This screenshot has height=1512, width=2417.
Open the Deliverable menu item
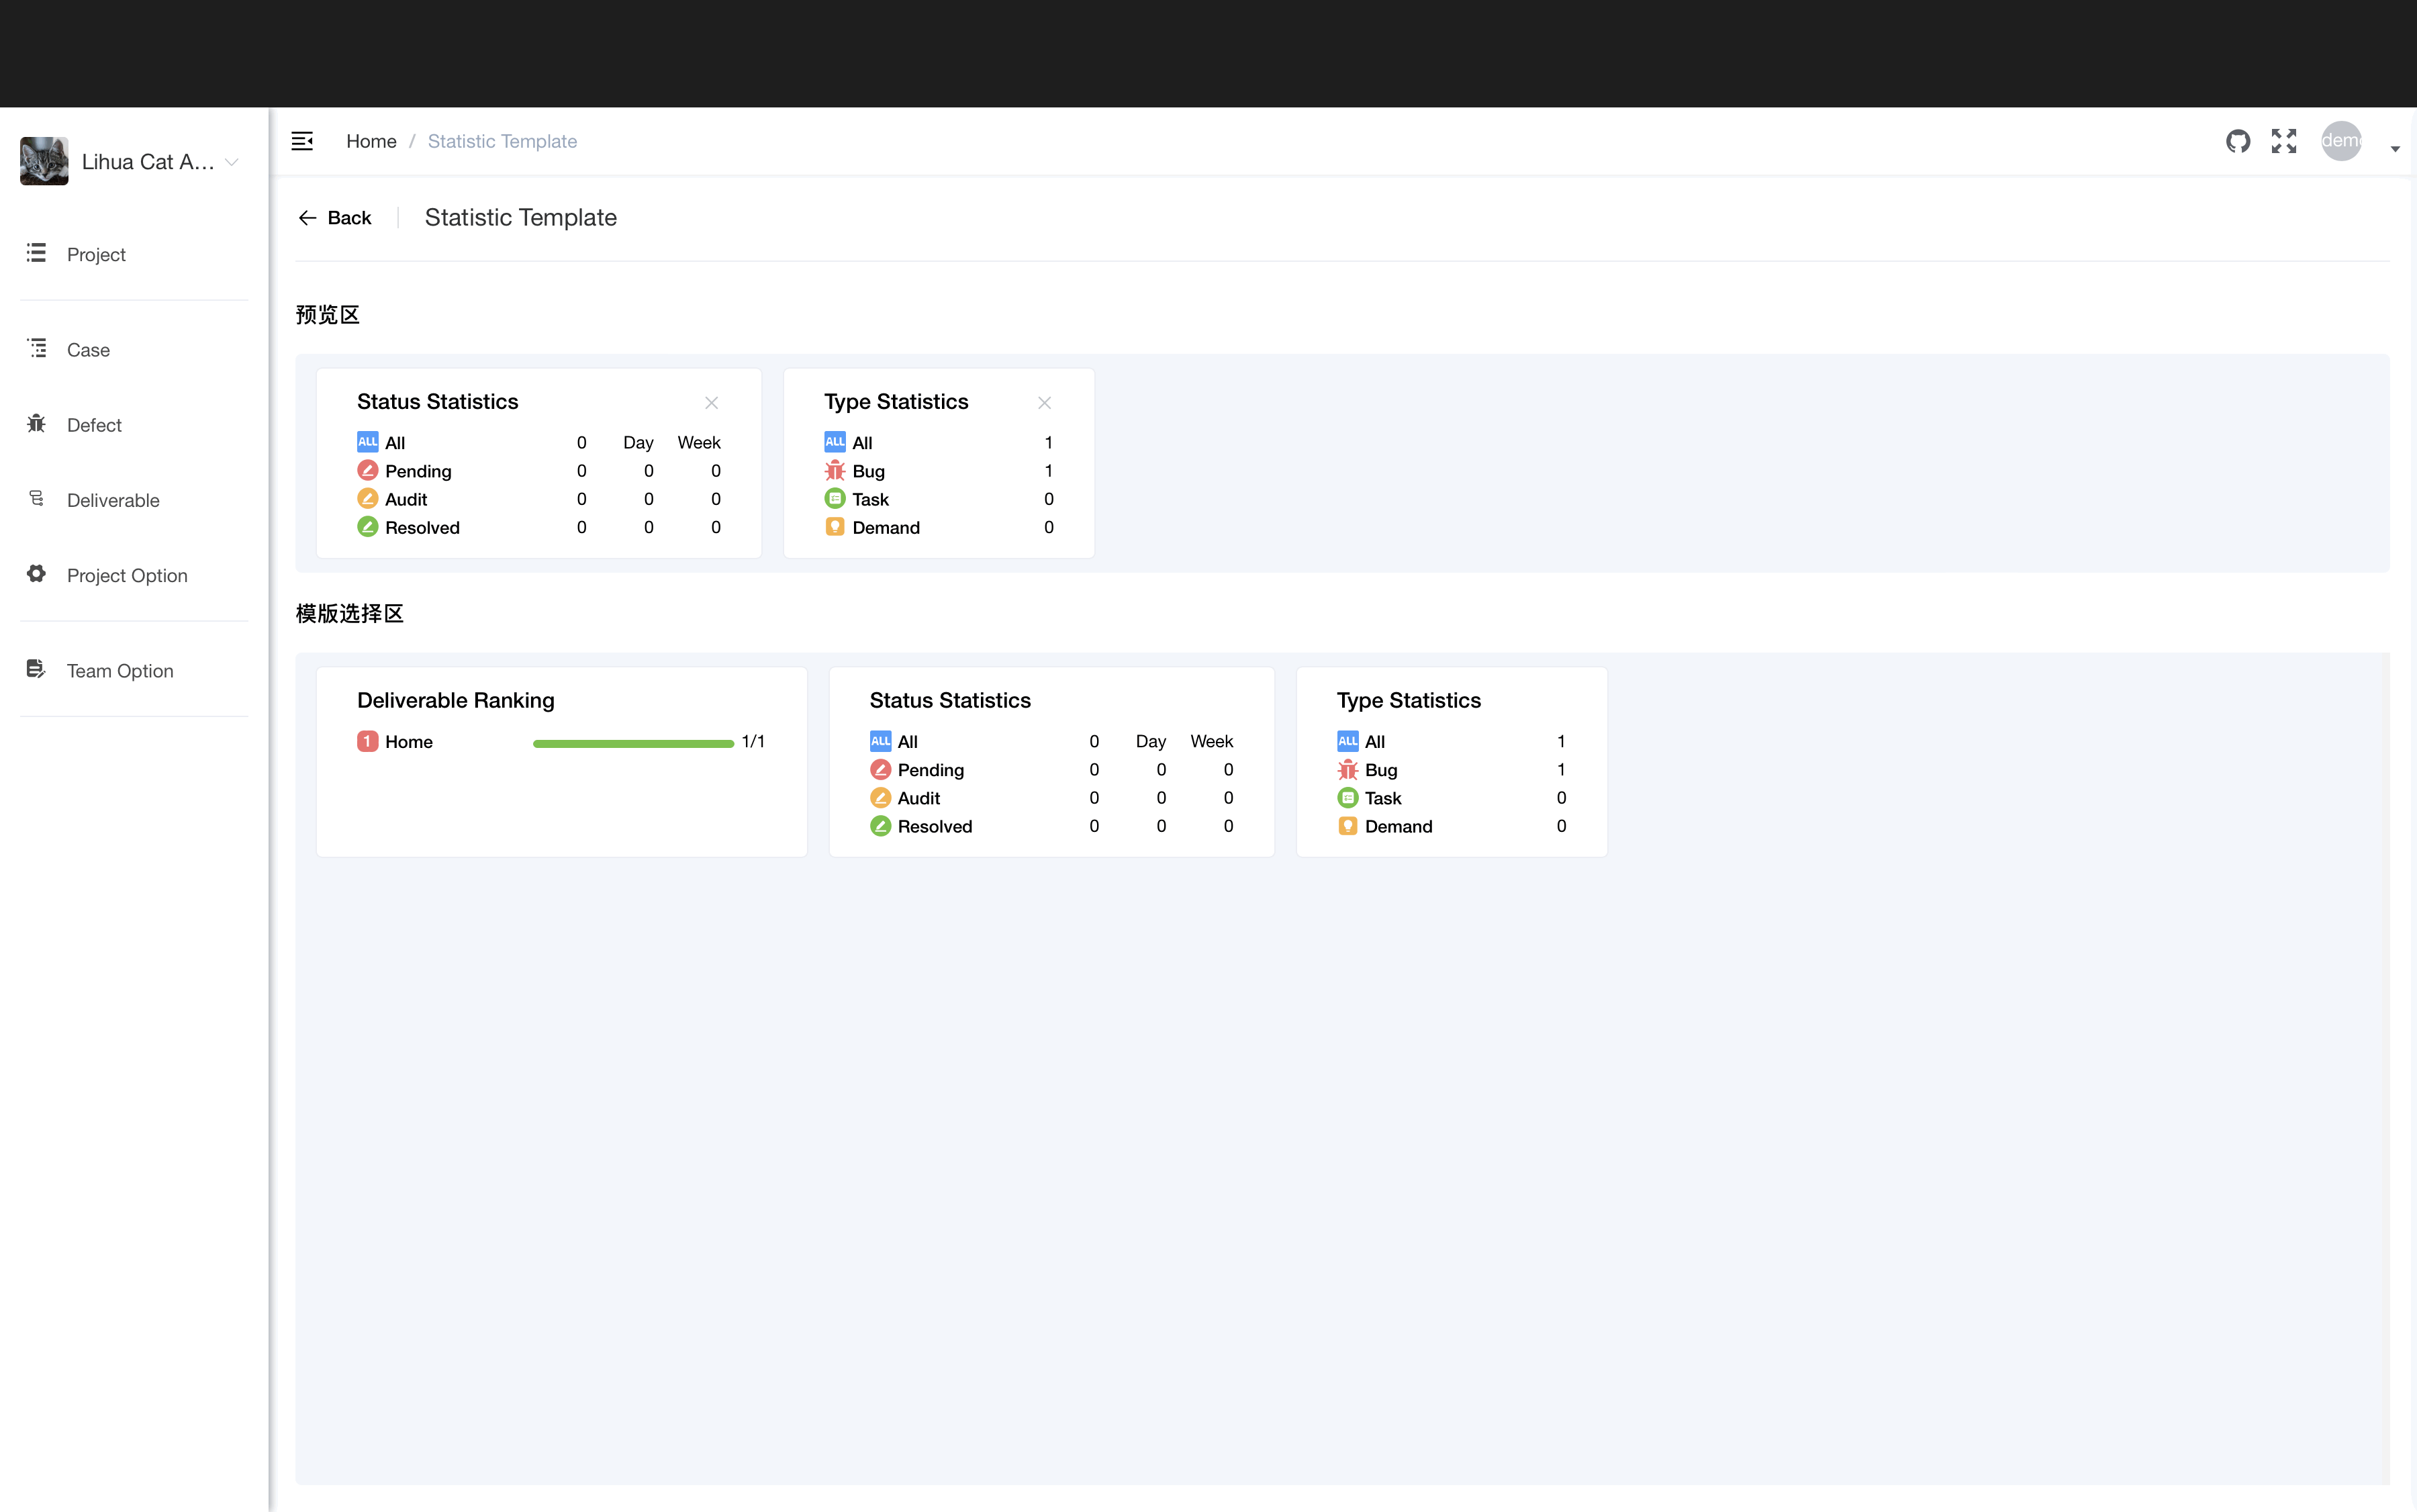pos(134,499)
